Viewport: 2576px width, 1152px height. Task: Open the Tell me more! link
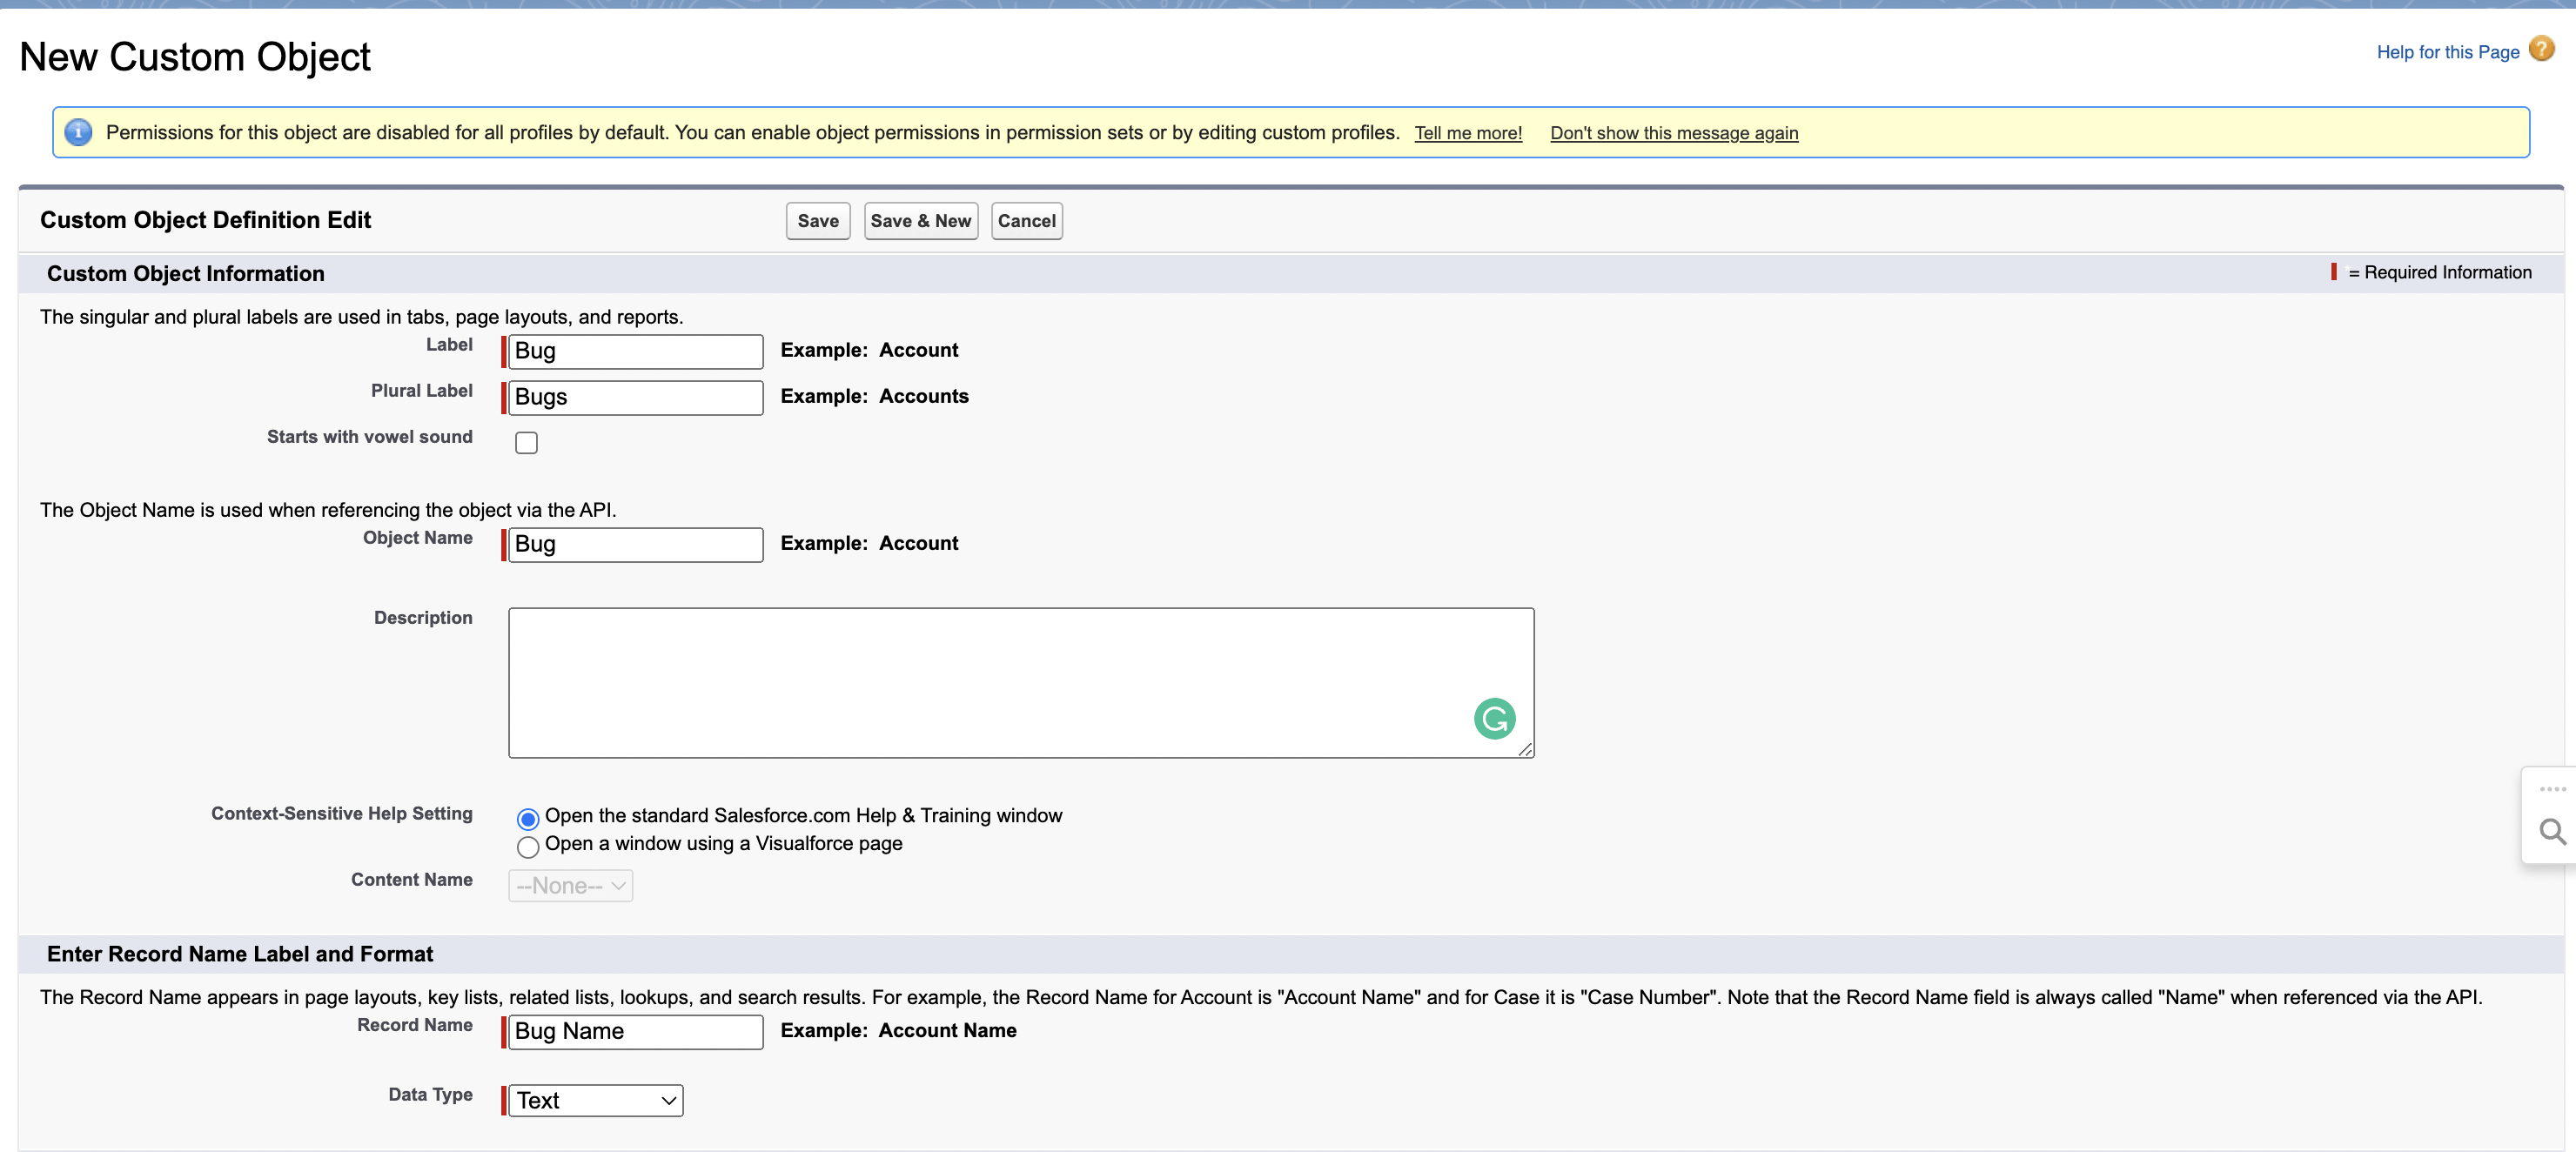[1467, 133]
